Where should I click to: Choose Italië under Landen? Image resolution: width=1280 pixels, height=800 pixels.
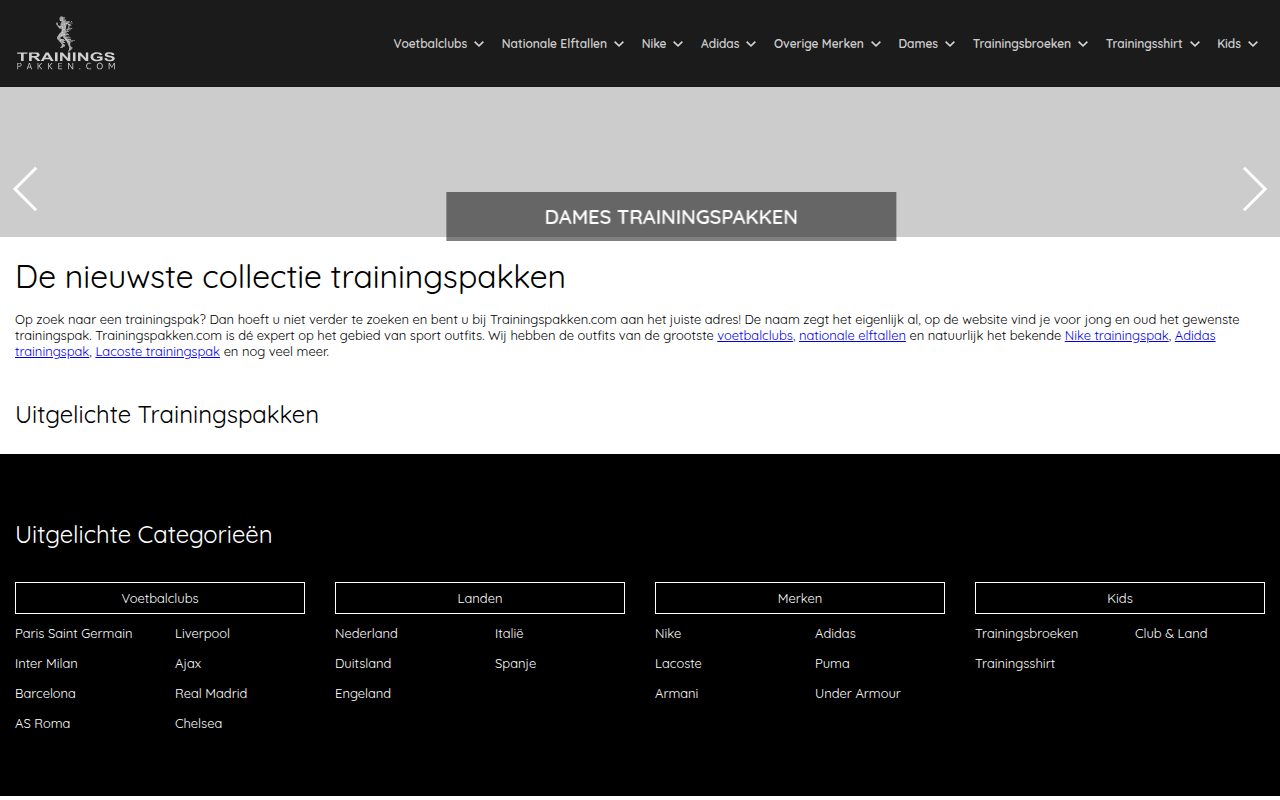click(x=509, y=634)
